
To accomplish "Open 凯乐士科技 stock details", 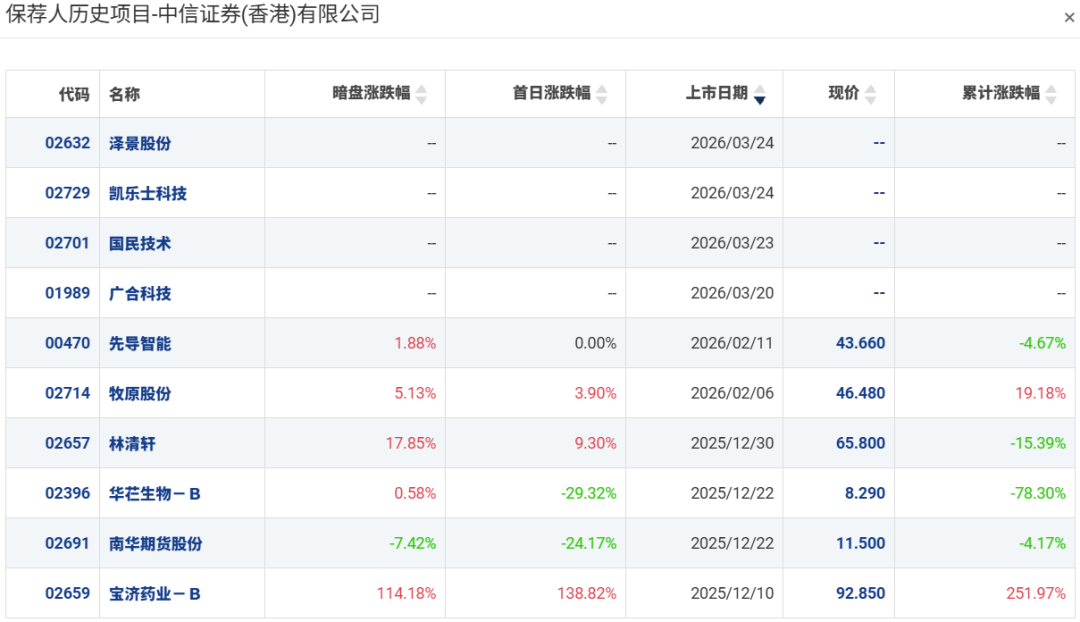I will coord(148,193).
